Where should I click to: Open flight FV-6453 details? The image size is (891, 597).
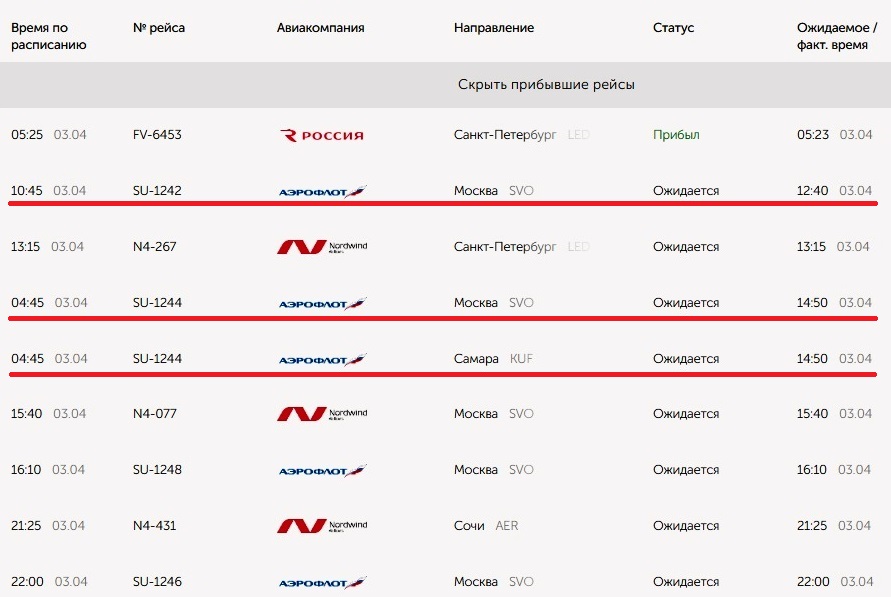point(157,135)
